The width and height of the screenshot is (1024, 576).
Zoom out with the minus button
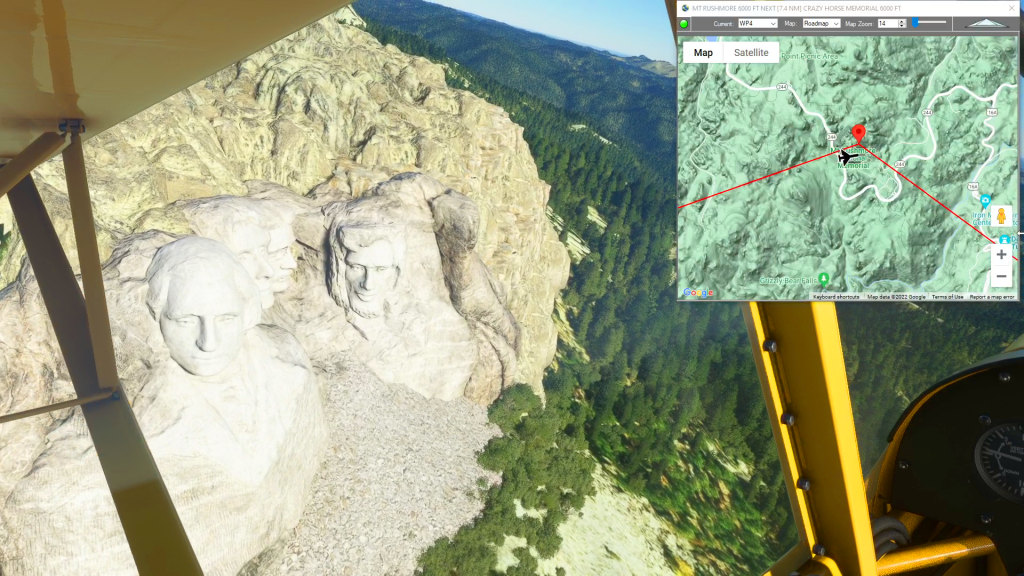coord(1001,277)
